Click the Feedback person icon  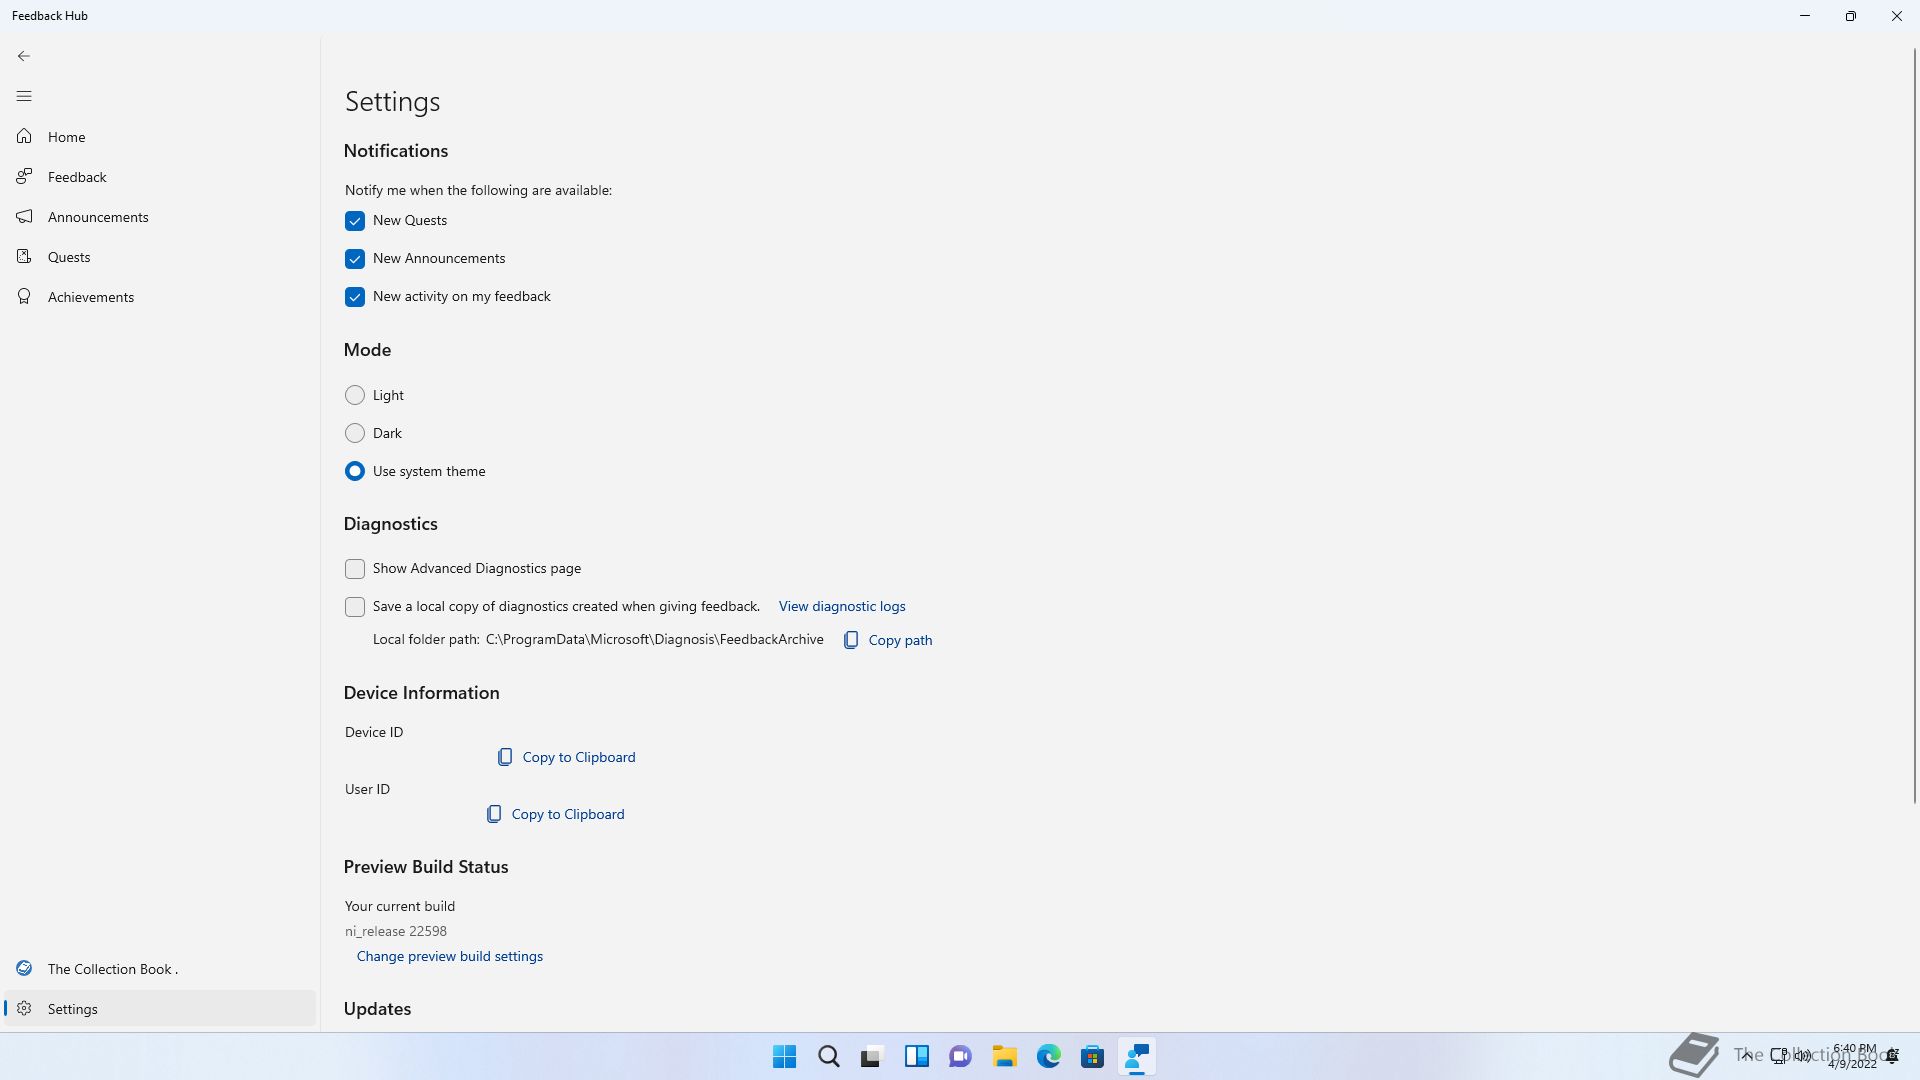pos(24,176)
